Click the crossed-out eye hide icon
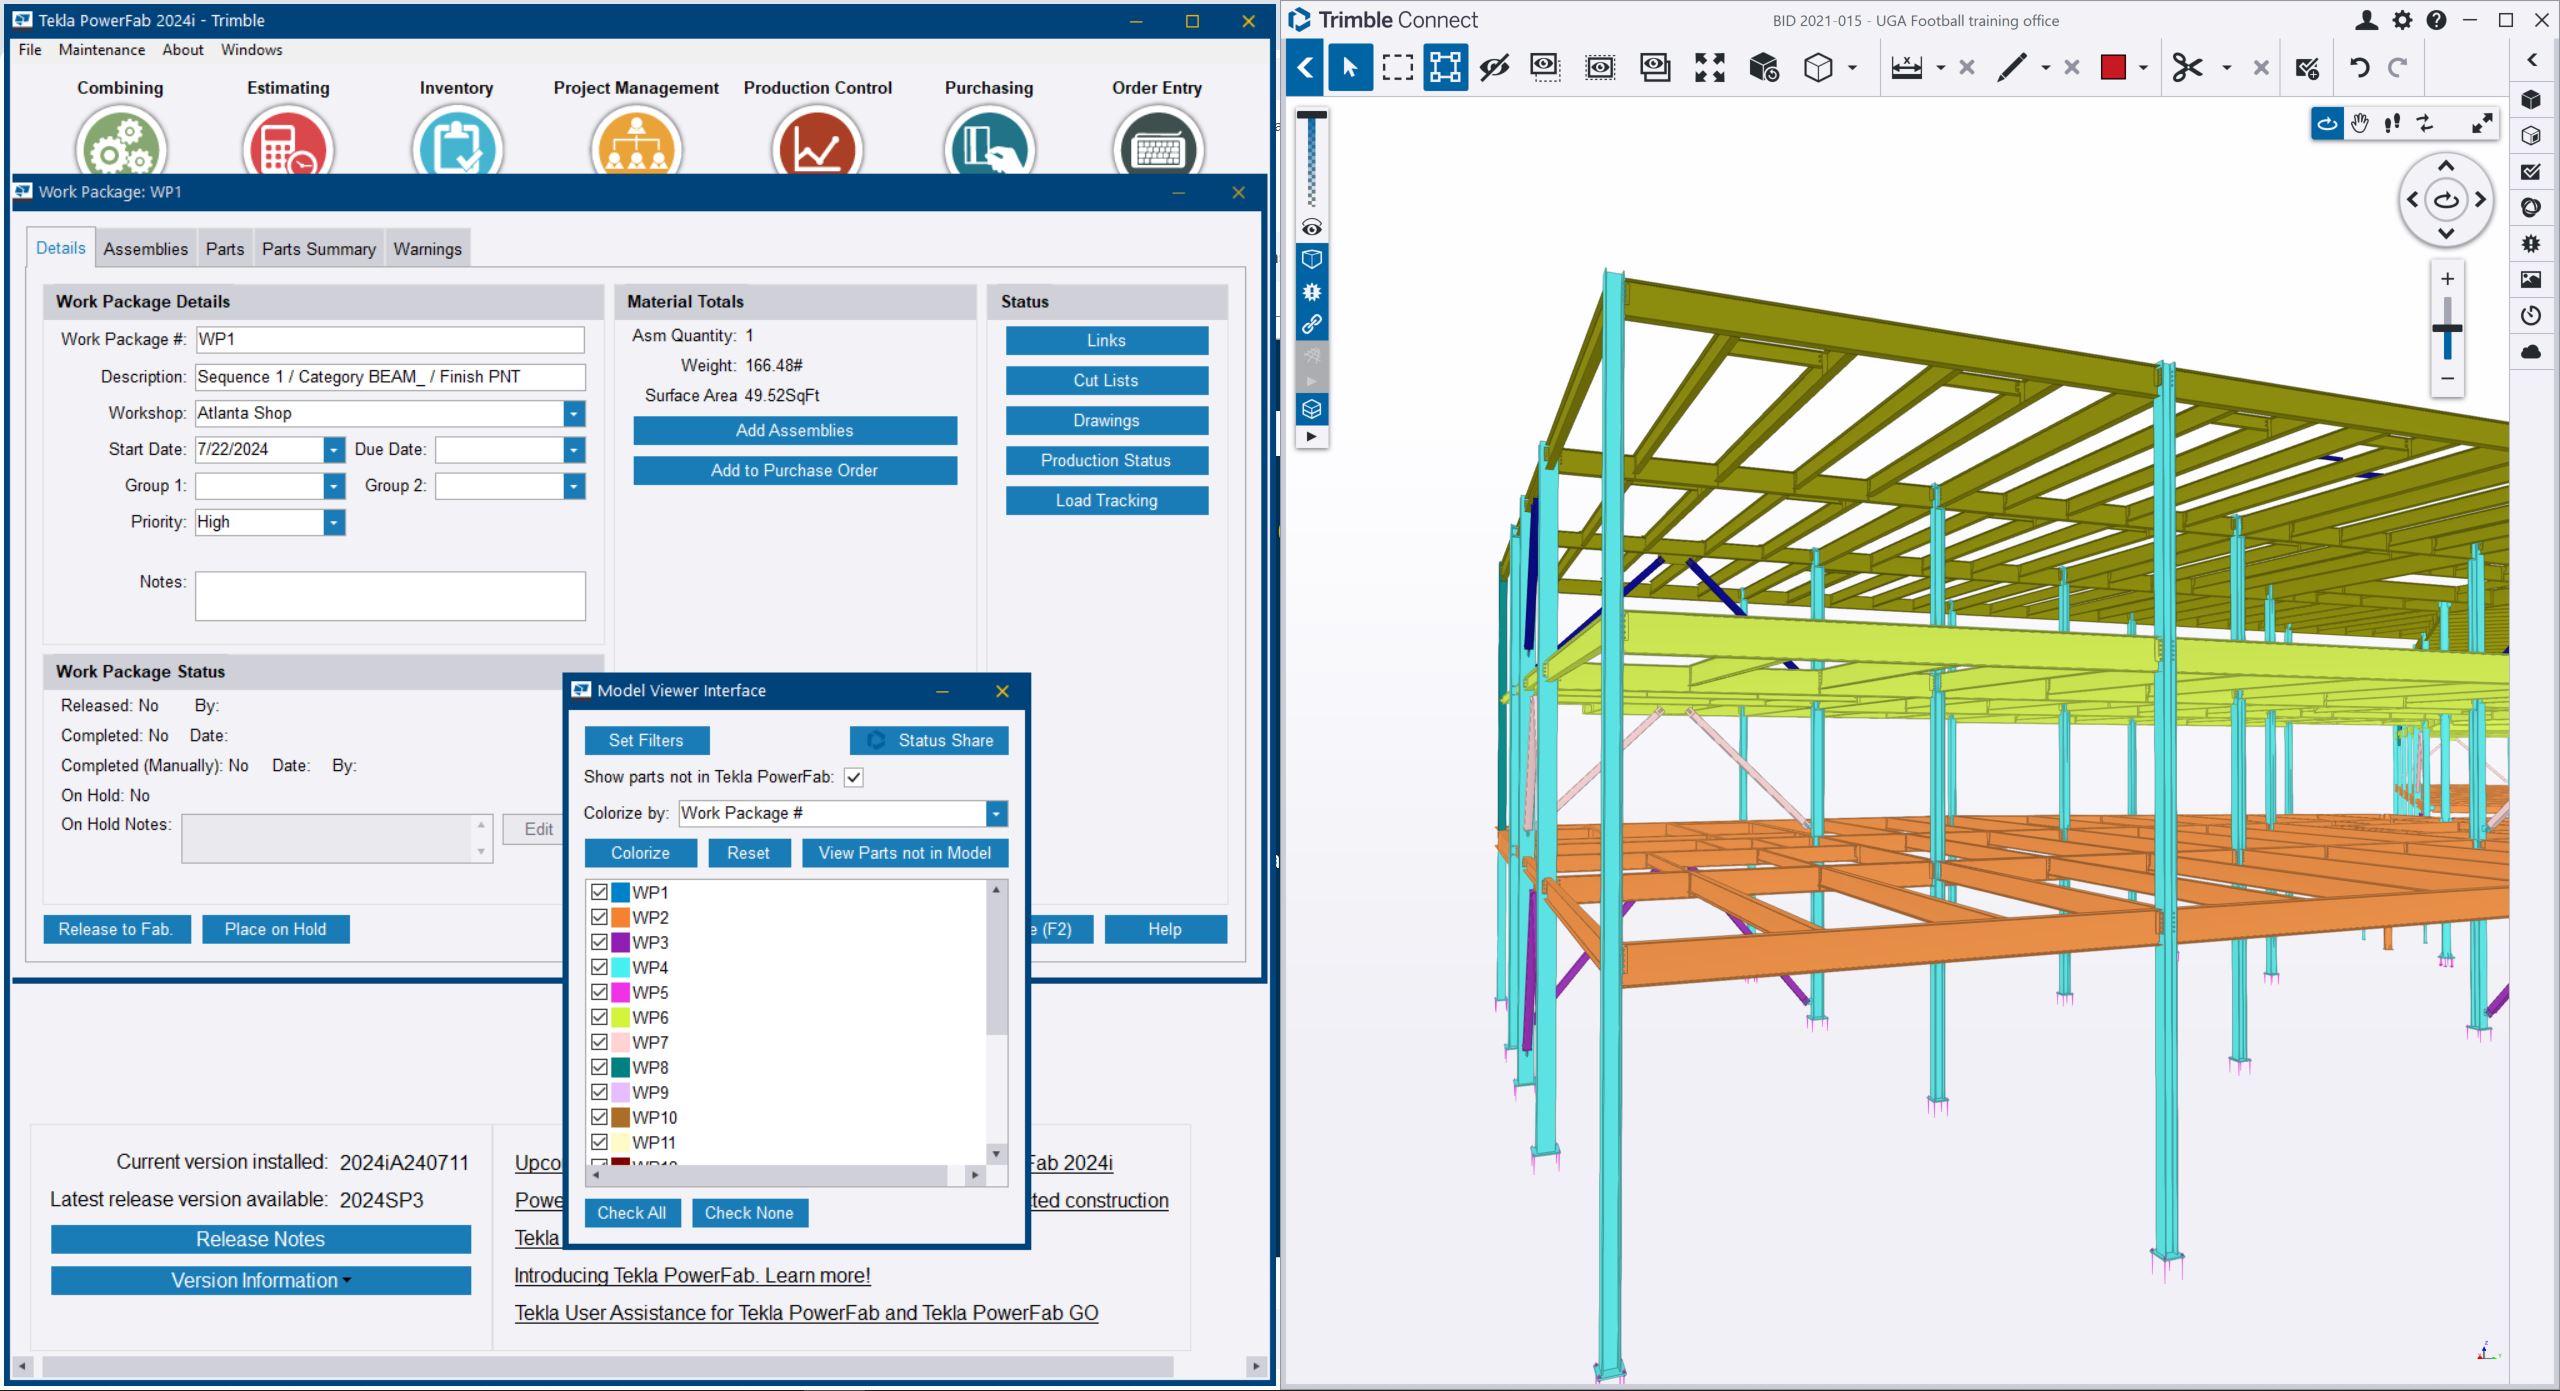This screenshot has width=2560, height=1391. [x=1494, y=68]
